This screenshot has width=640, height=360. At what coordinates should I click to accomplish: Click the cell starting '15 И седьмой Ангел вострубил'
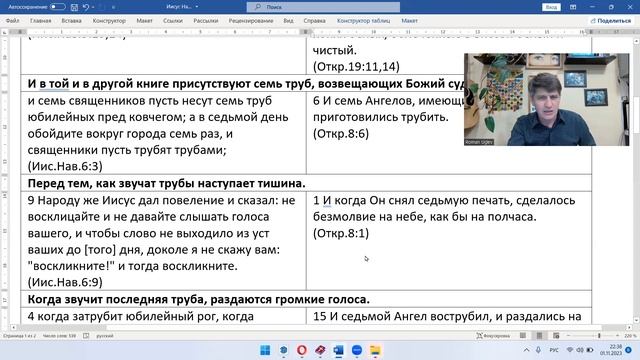(449, 316)
